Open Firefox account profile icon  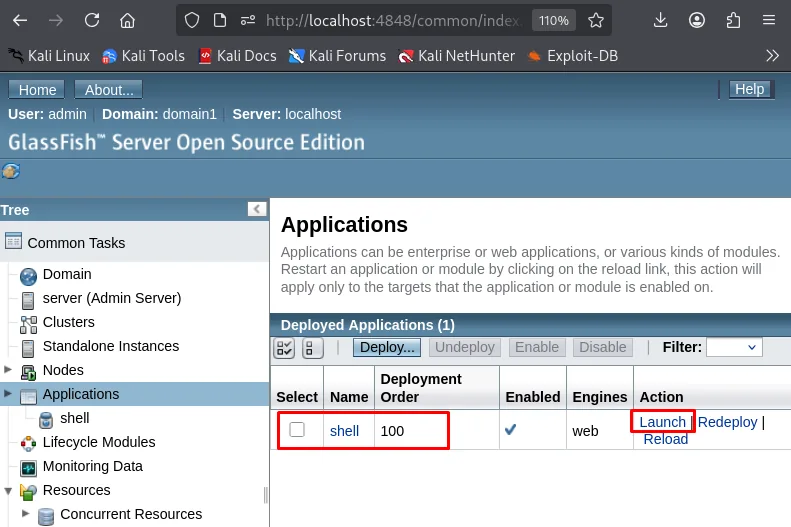697,21
